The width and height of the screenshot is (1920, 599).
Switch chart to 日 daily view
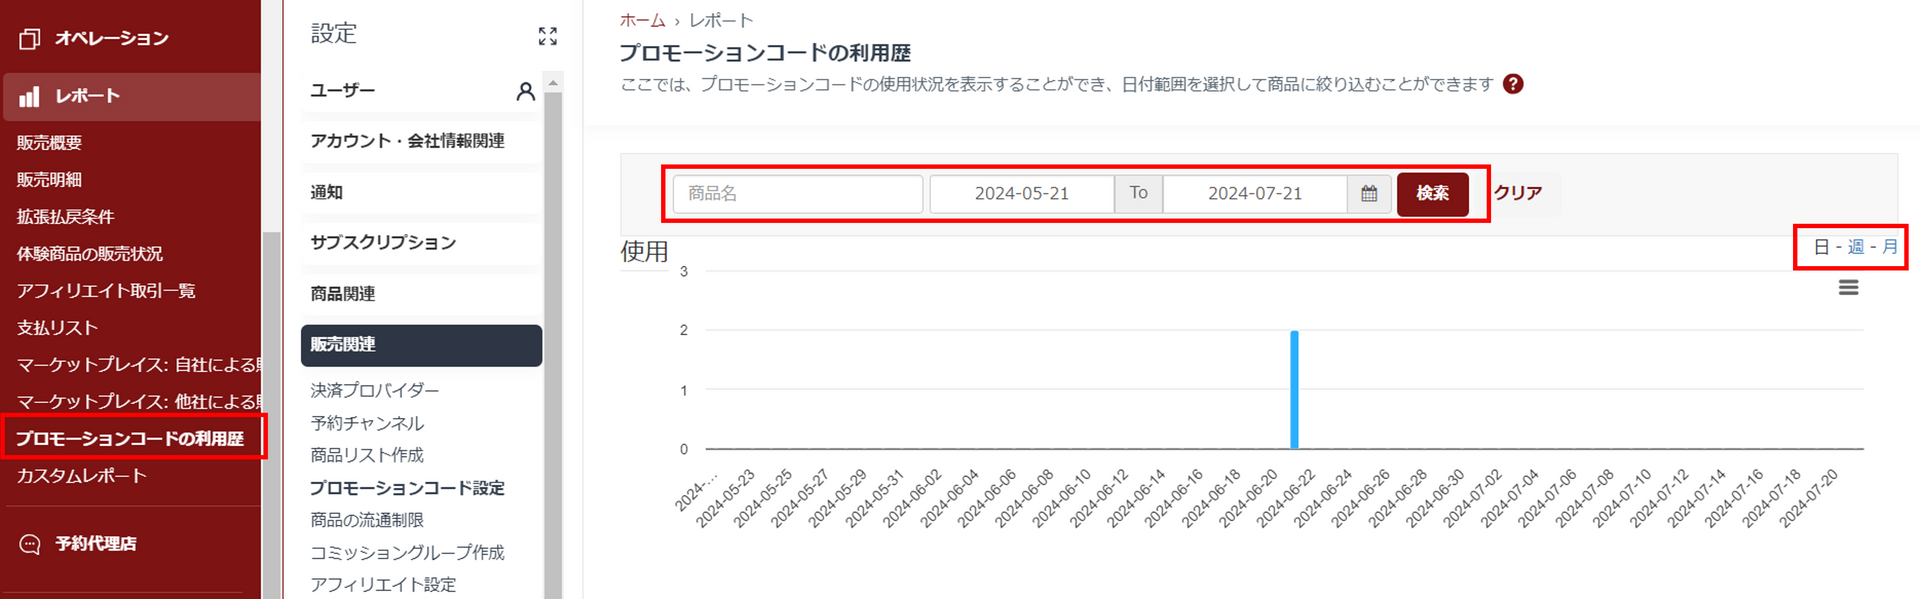[x=1821, y=247]
